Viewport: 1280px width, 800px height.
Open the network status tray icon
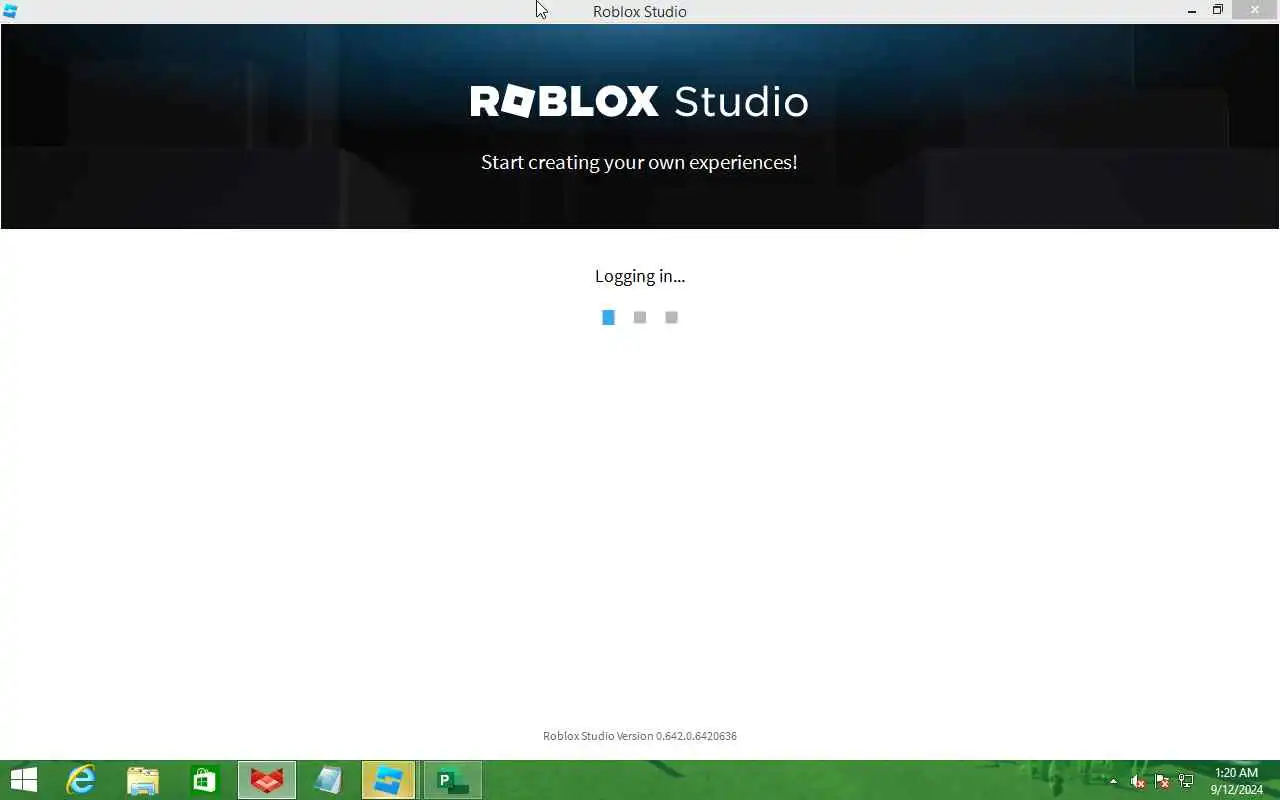1186,781
